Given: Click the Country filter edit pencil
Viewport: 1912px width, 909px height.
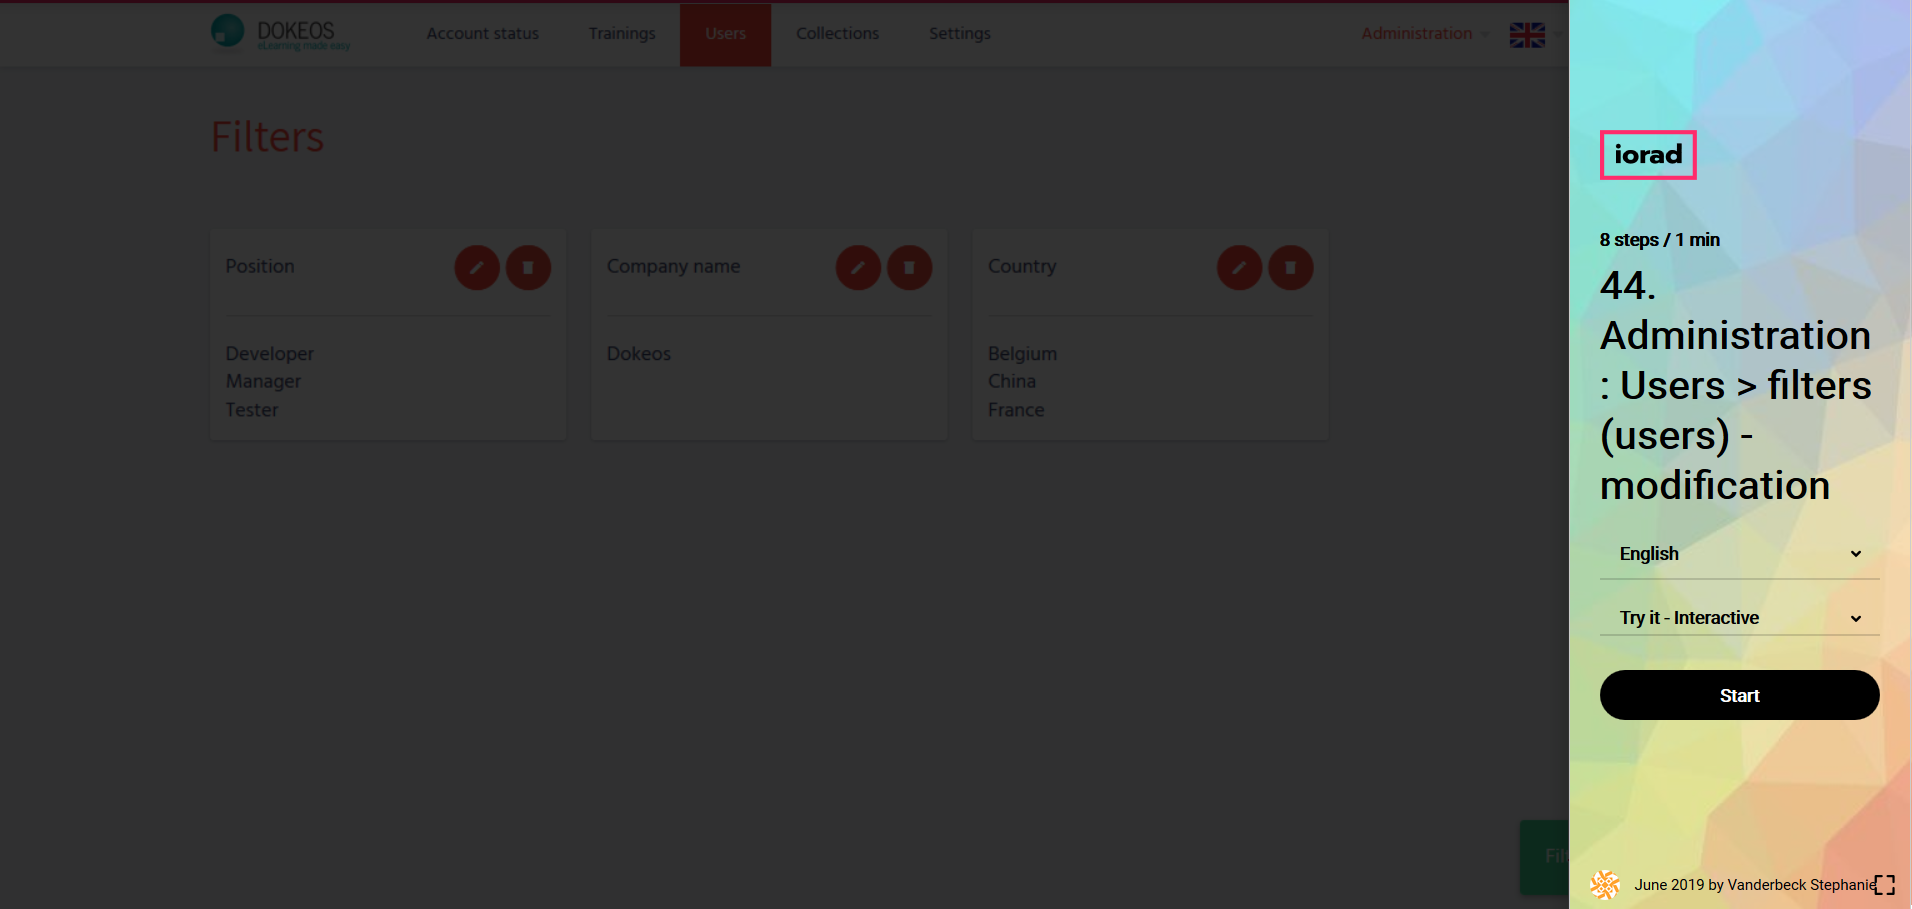Looking at the screenshot, I should point(1239,268).
